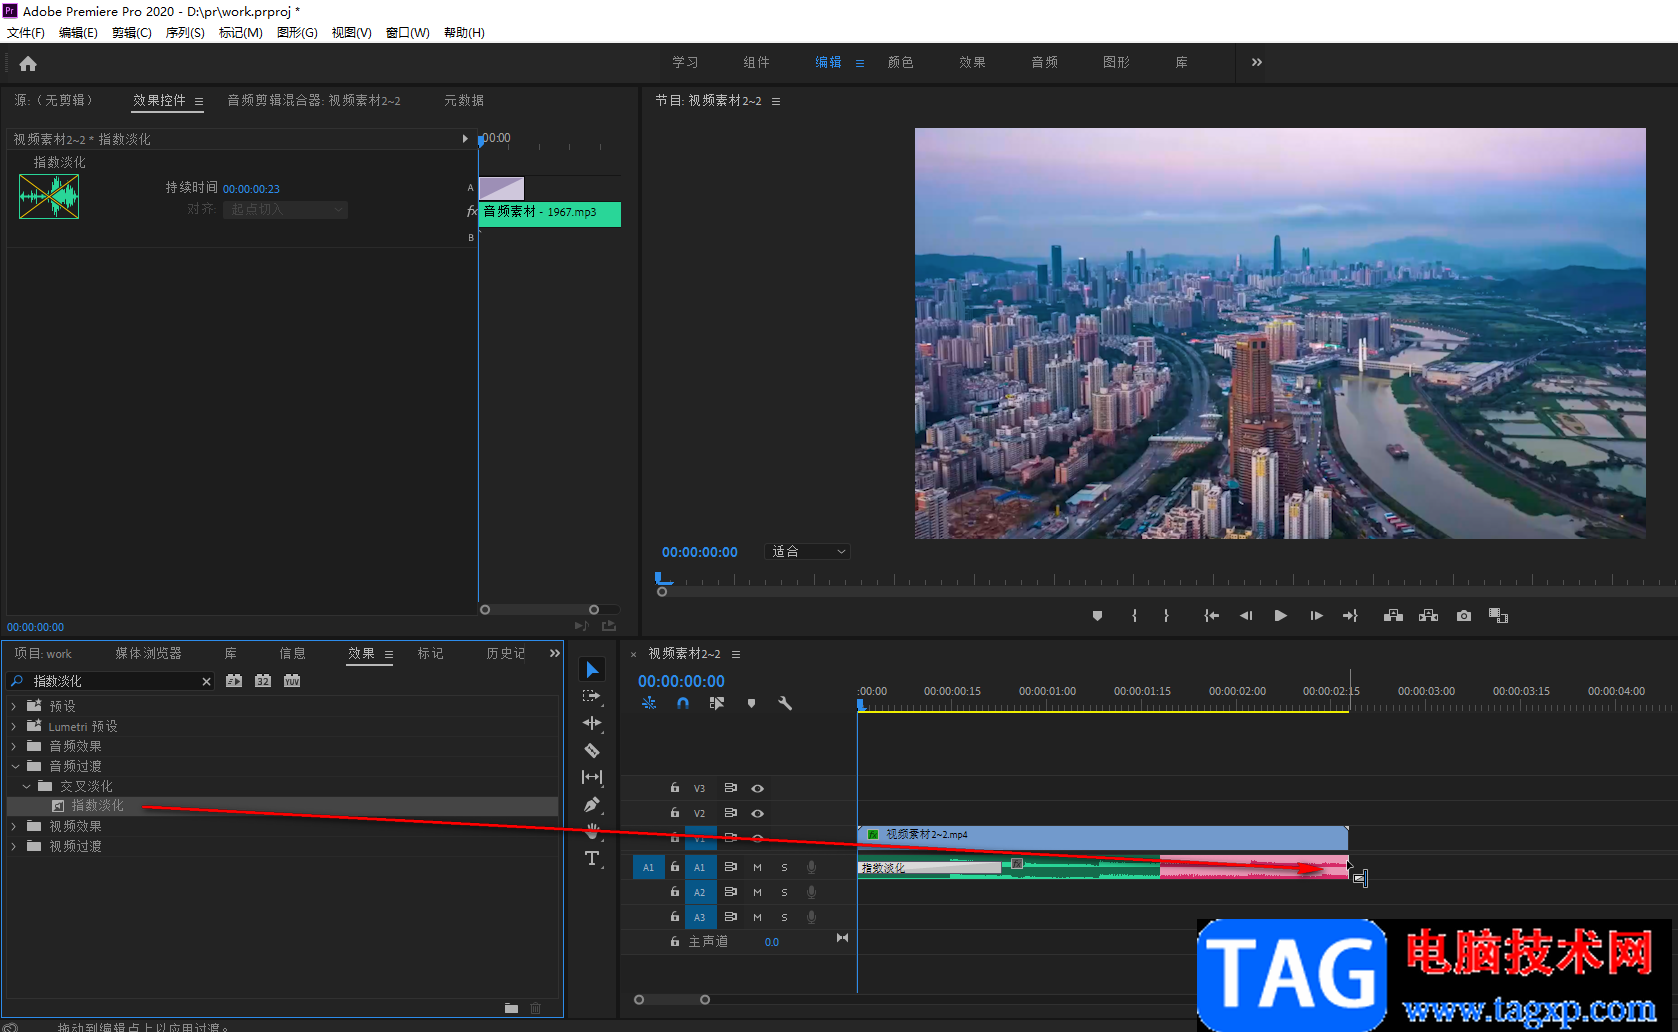
Task: Solo track A3
Action: click(x=784, y=917)
